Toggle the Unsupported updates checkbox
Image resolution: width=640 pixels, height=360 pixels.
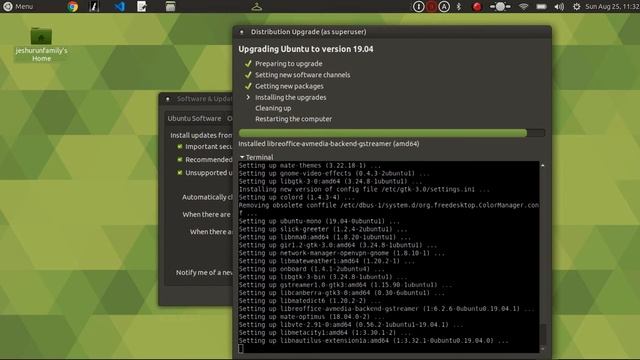[x=180, y=173]
